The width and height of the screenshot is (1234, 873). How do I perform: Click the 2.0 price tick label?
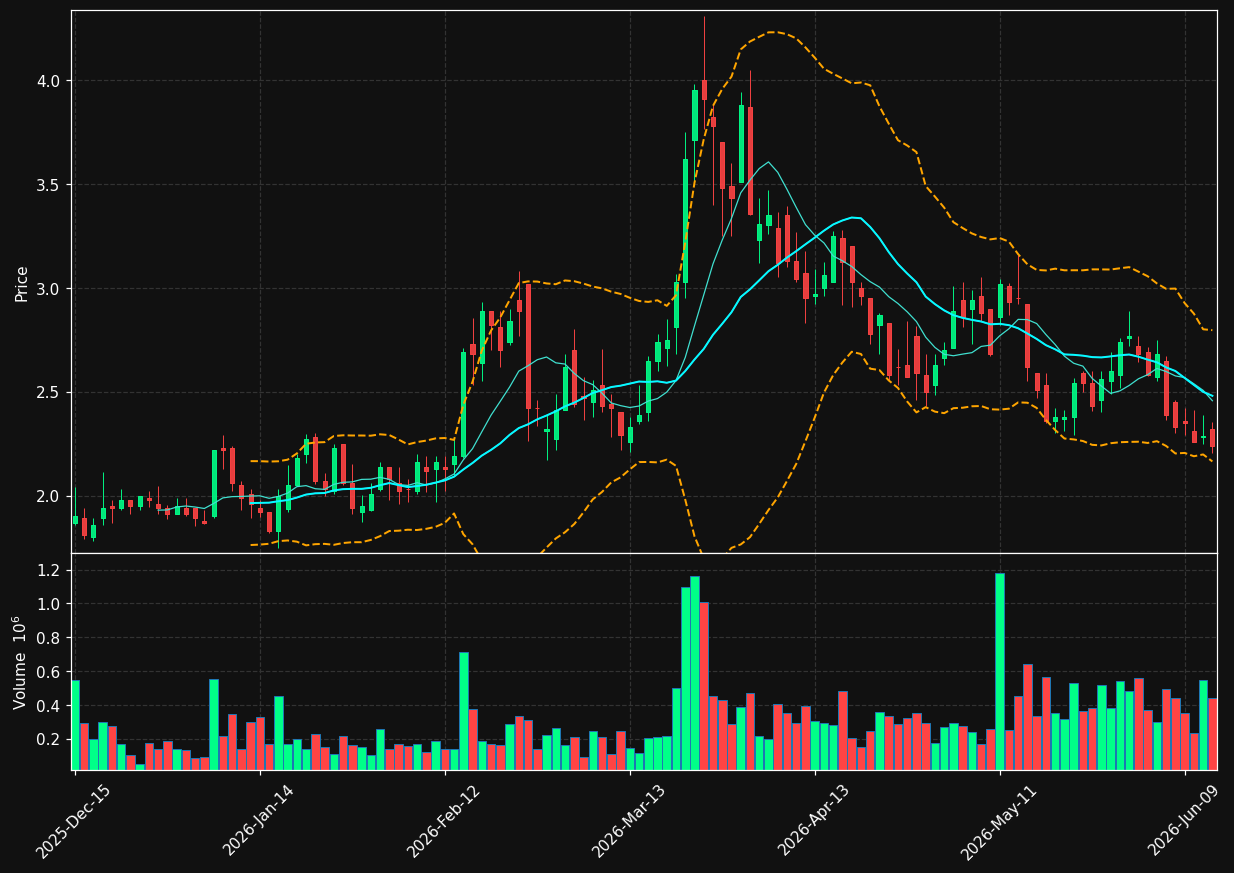click(x=50, y=496)
